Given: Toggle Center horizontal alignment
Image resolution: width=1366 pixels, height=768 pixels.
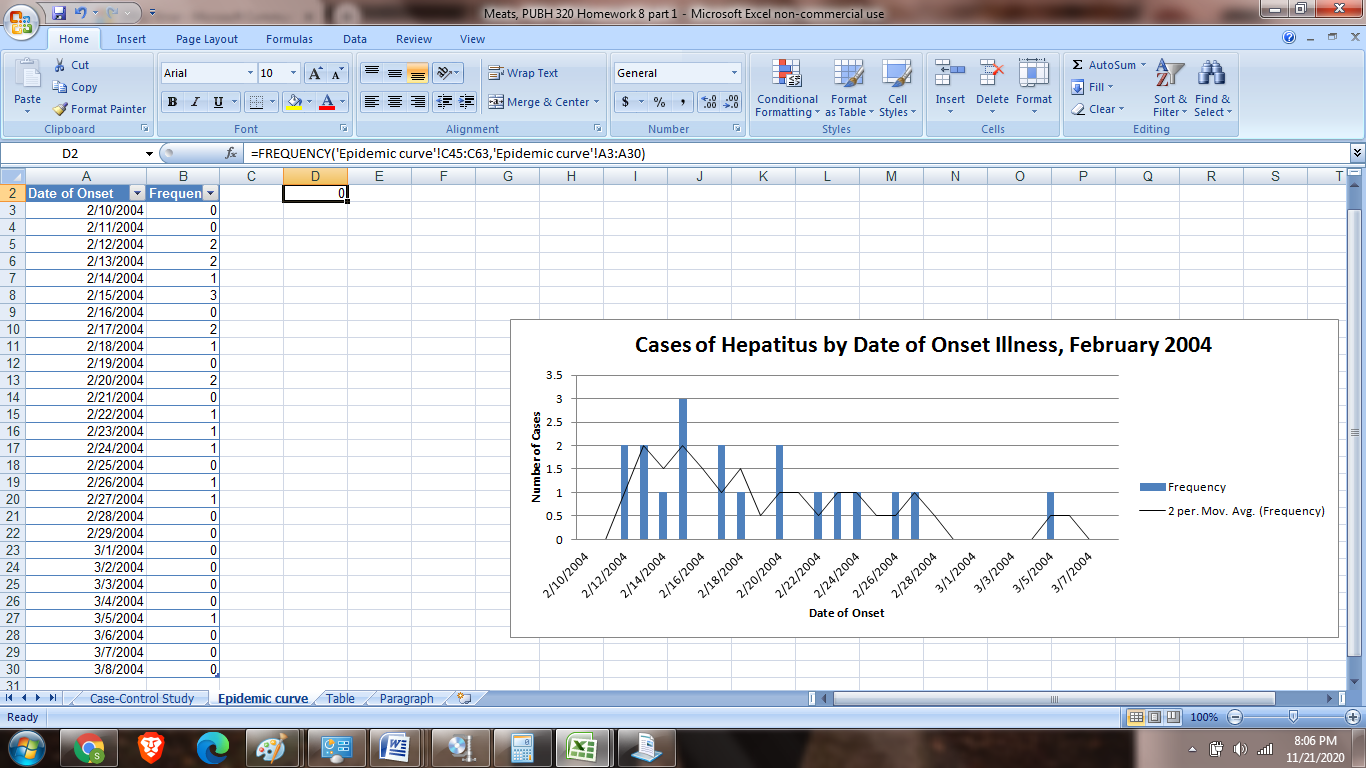Looking at the screenshot, I should pyautogui.click(x=395, y=102).
